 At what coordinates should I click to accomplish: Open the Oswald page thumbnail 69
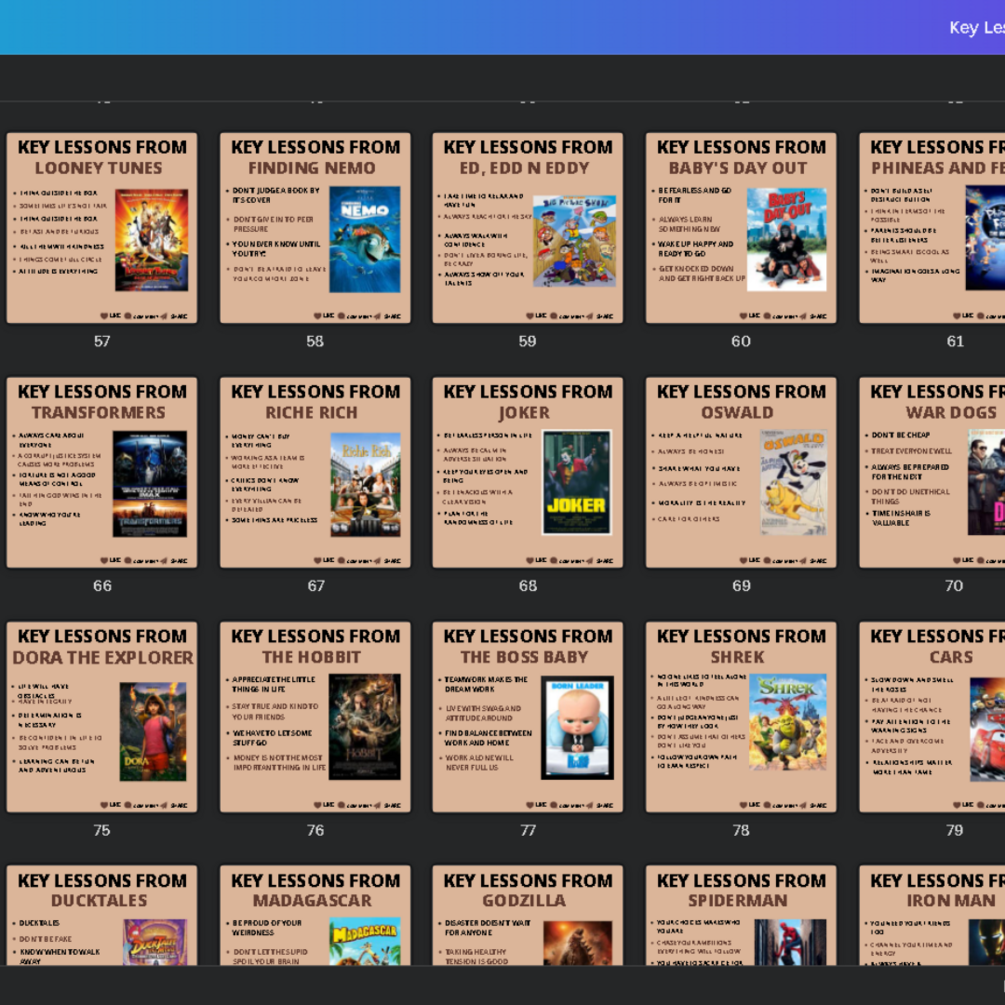741,472
